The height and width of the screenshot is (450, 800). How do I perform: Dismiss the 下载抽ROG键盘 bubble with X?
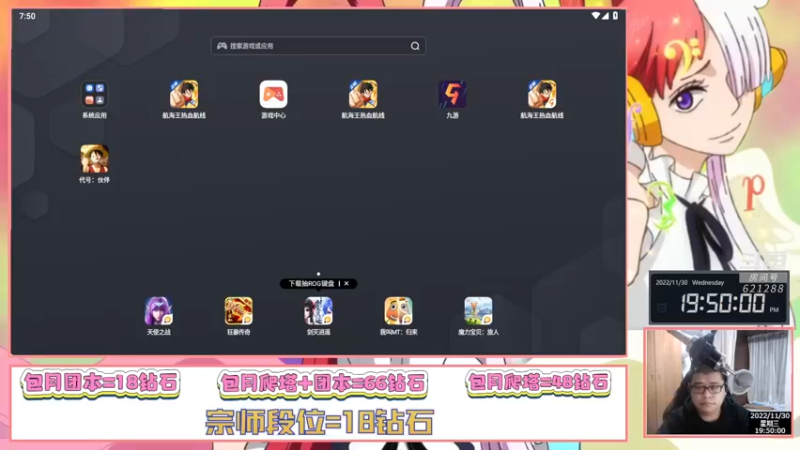[346, 284]
